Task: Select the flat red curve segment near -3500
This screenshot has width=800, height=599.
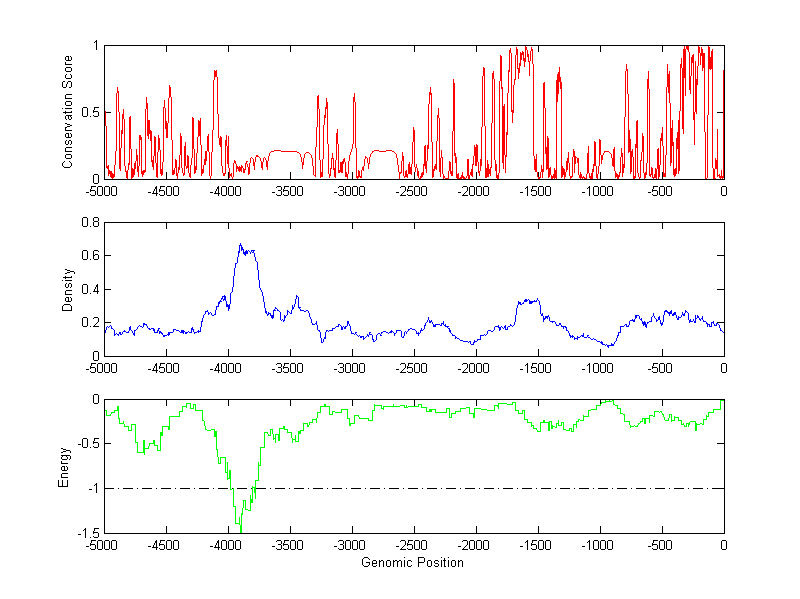Action: click(x=287, y=151)
